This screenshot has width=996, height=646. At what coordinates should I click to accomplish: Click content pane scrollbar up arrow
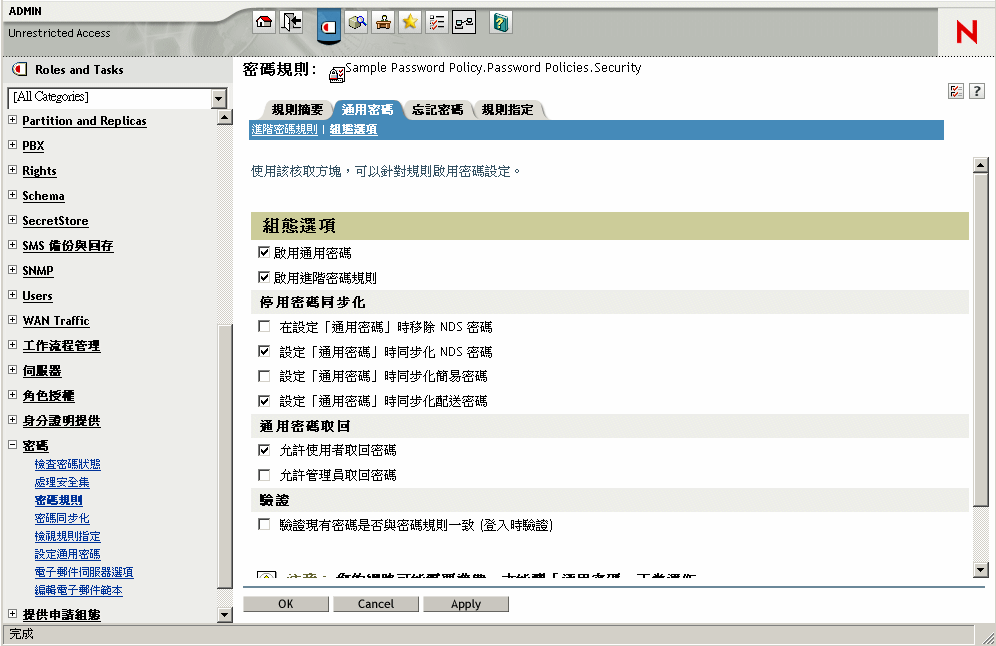(981, 165)
